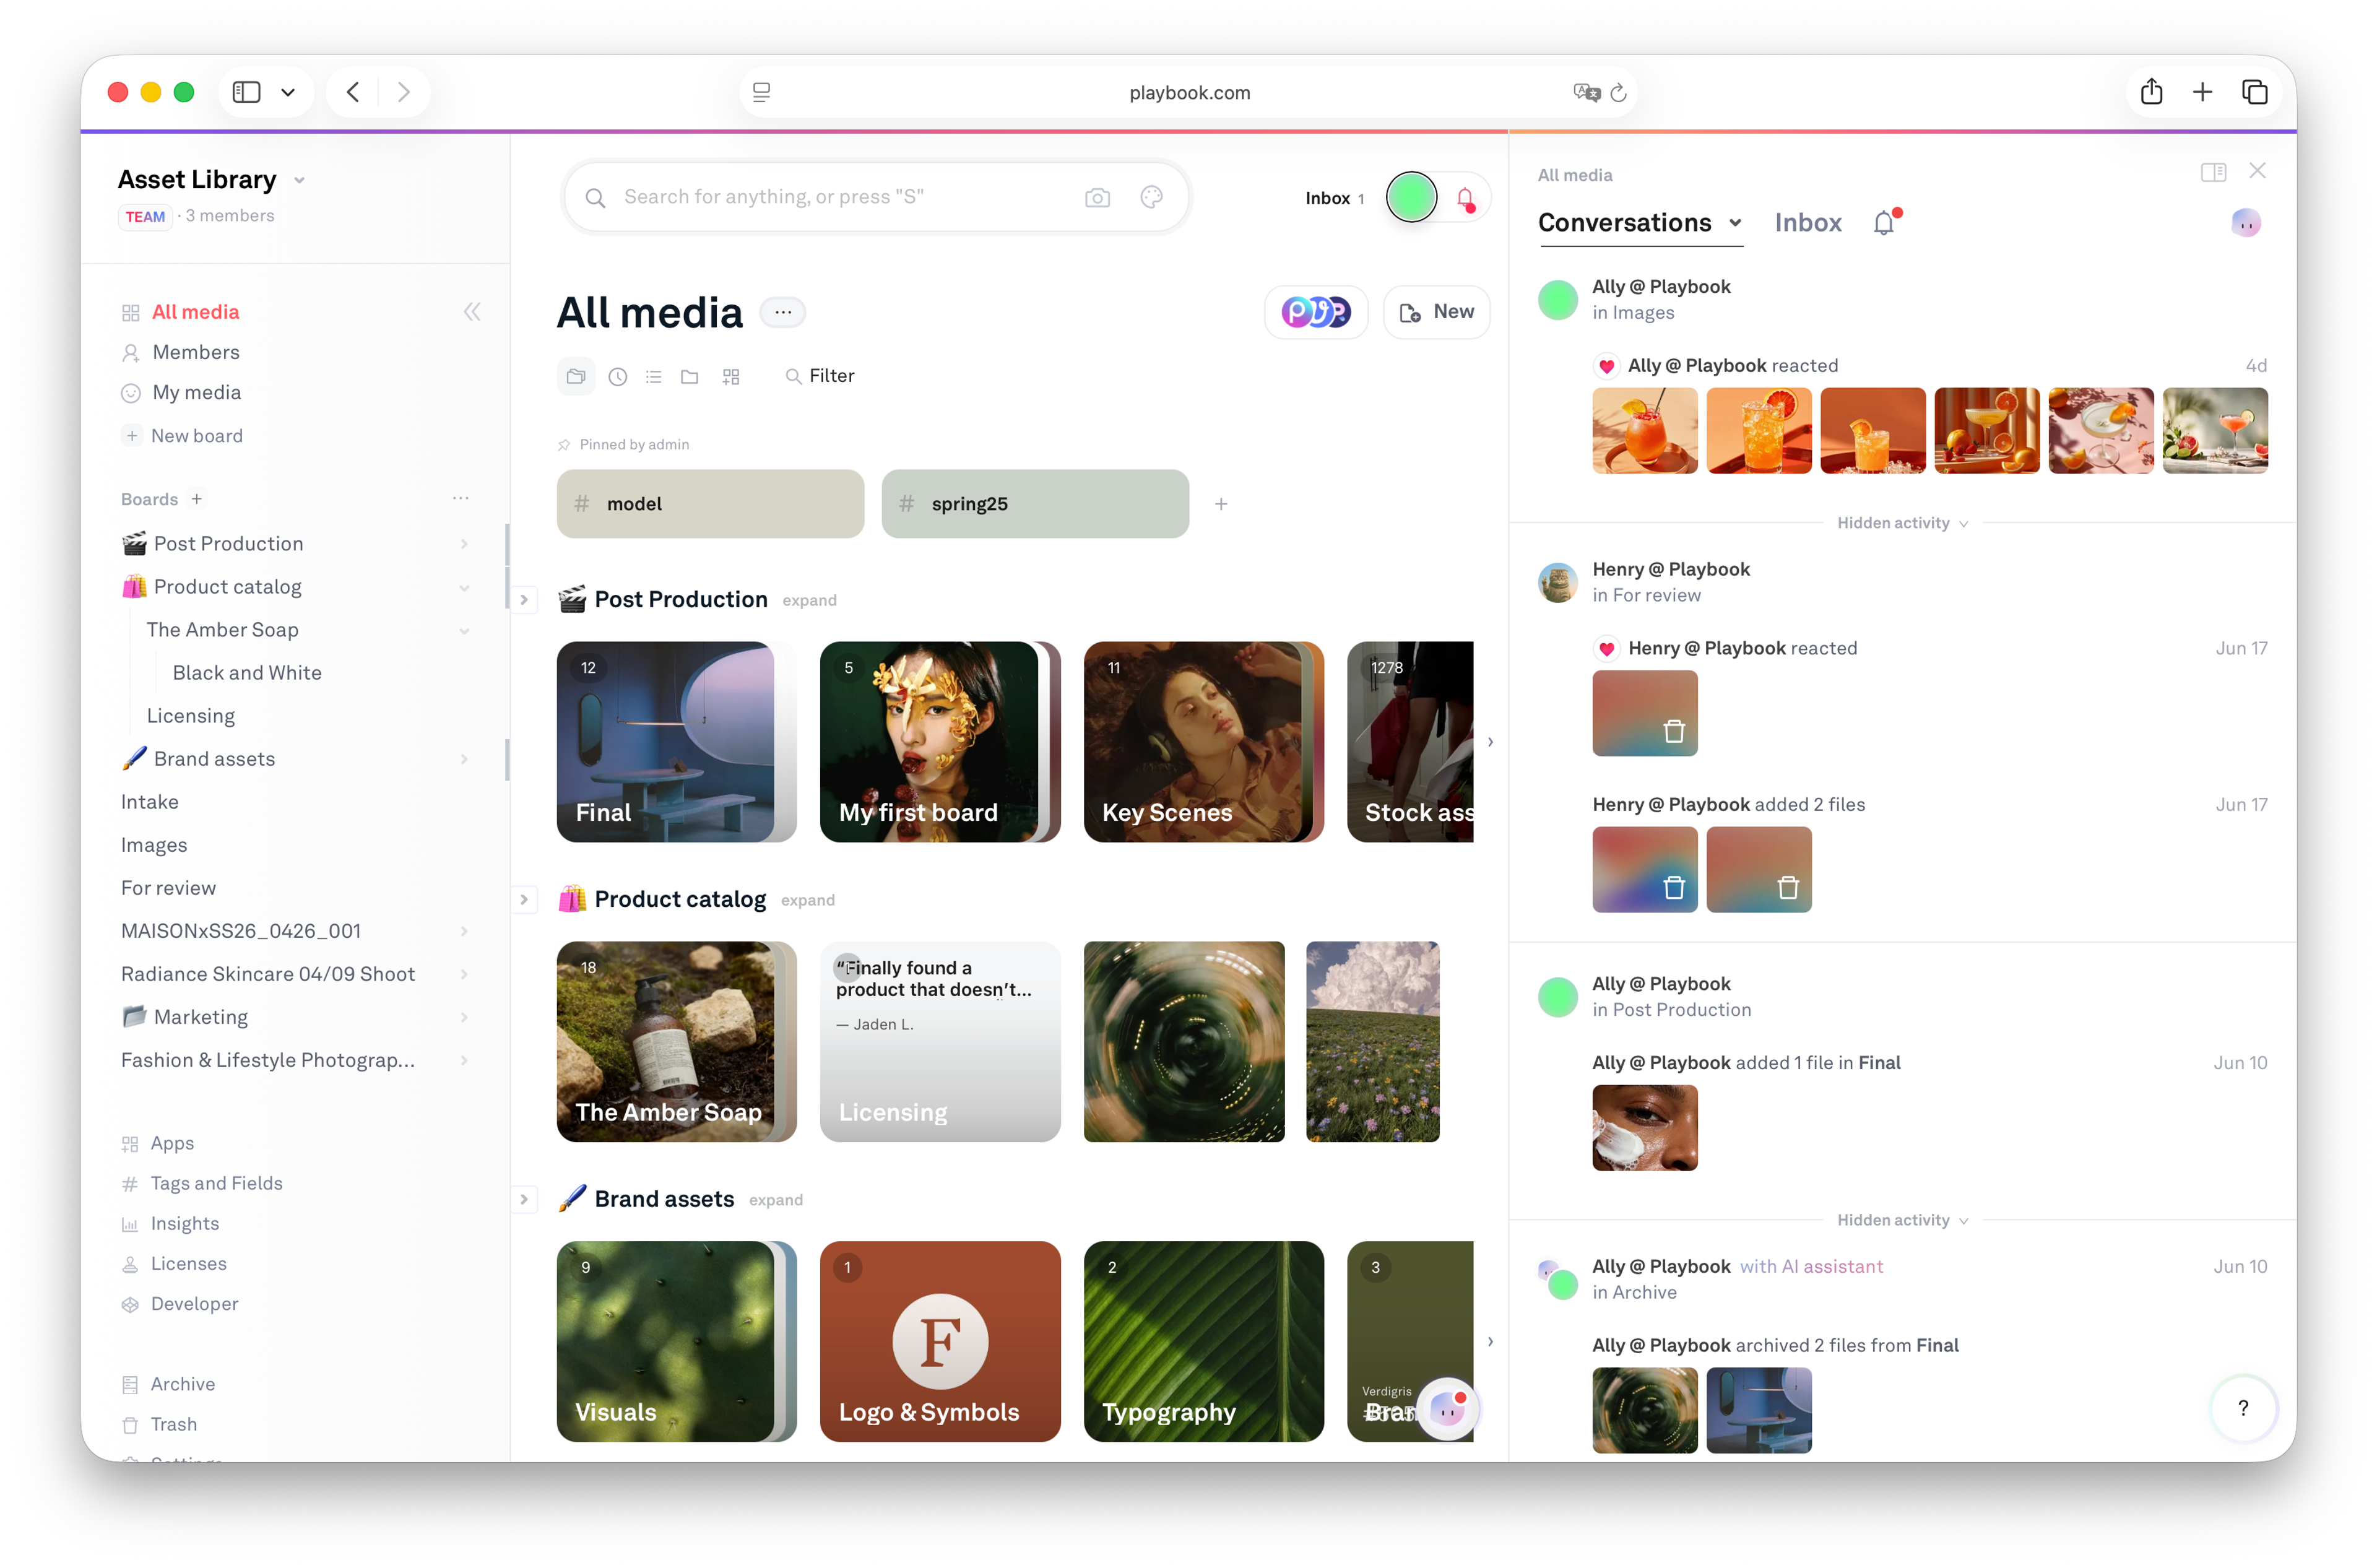Open the Insights page
2377x1568 pixels.
click(184, 1223)
